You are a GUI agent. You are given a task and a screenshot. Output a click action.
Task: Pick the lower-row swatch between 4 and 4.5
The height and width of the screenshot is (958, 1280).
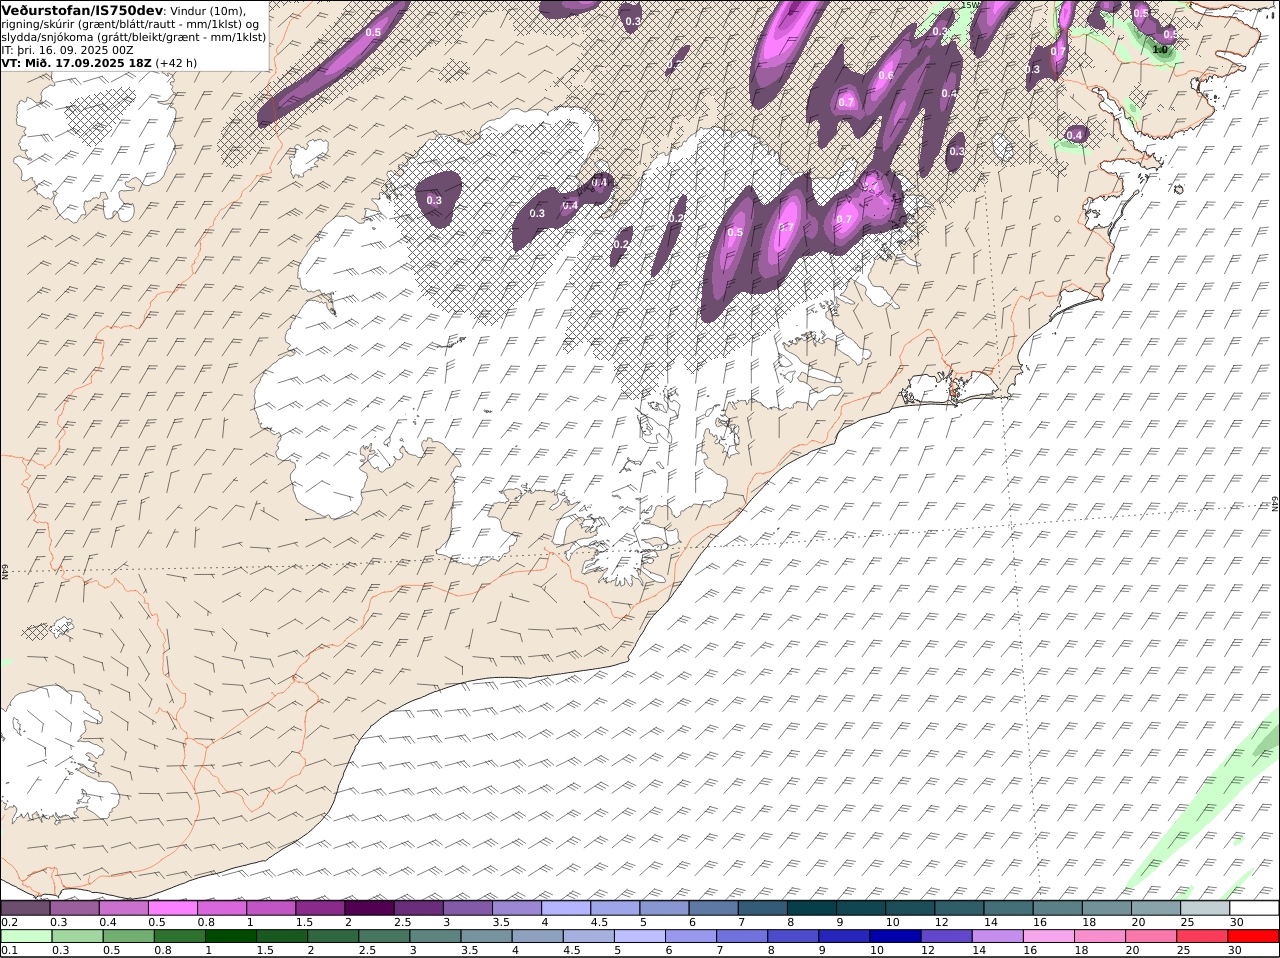point(536,936)
